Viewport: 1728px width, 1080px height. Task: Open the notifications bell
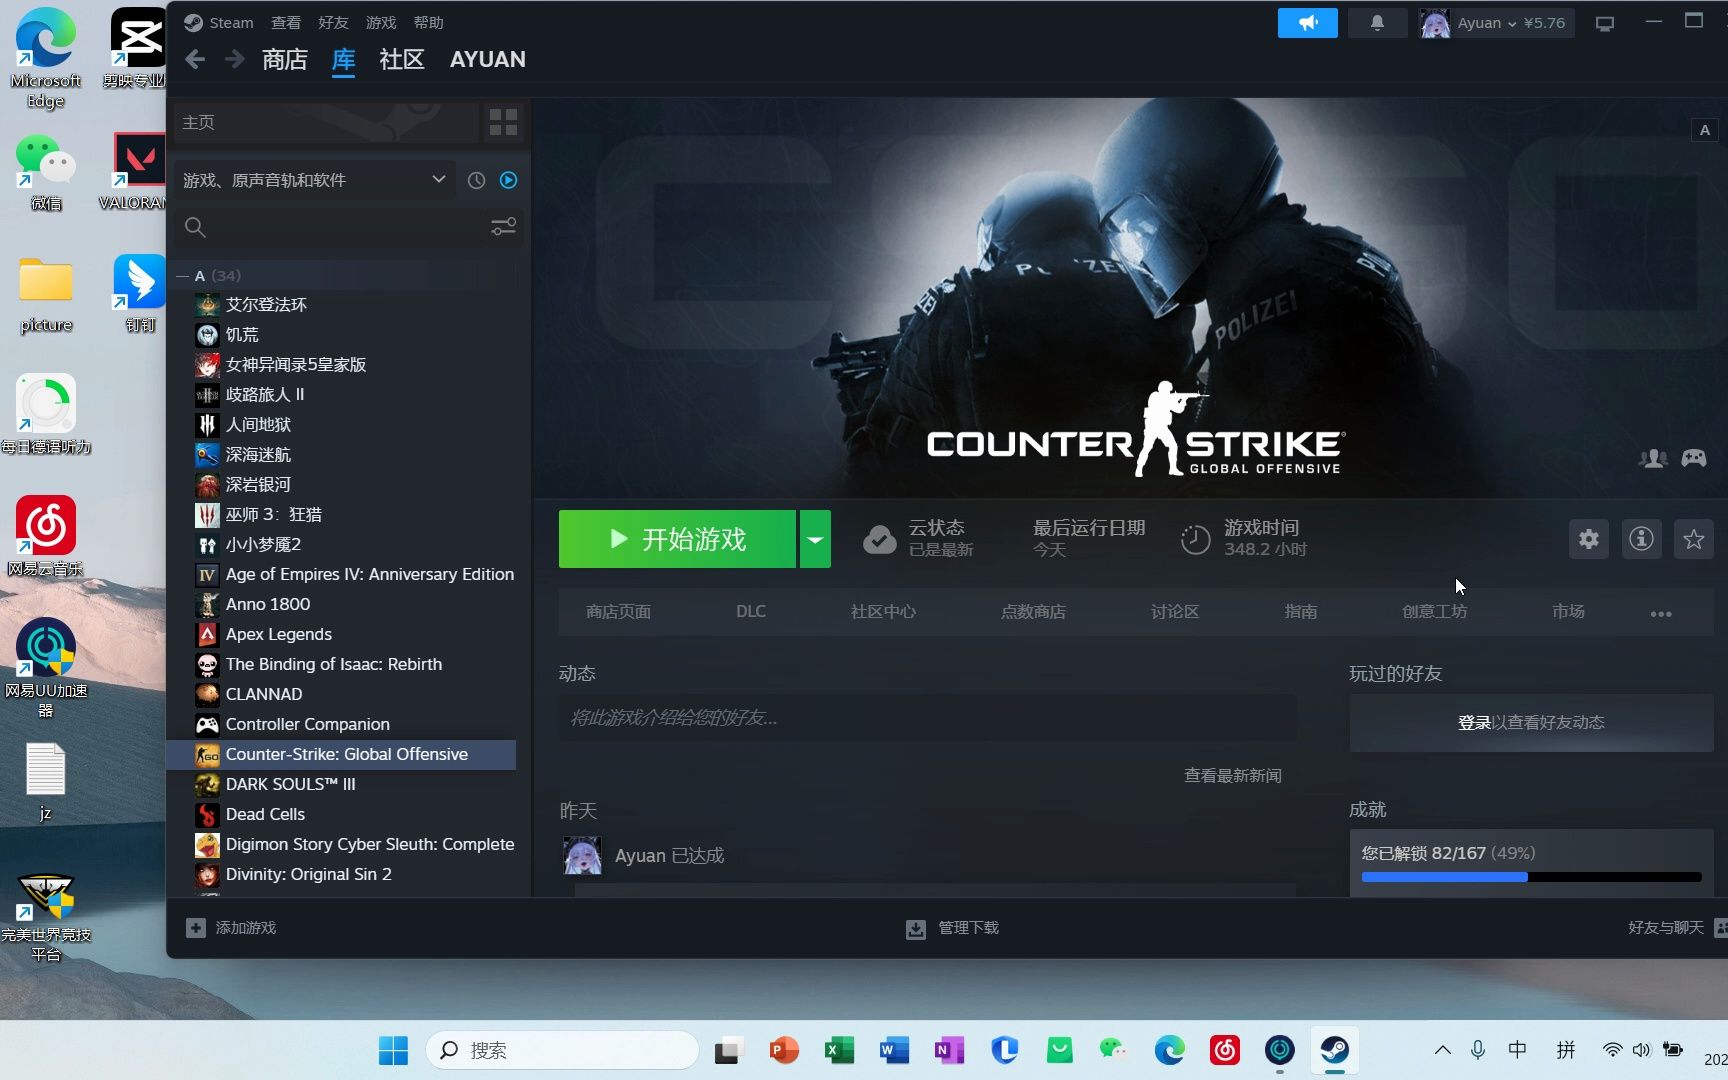[1377, 23]
